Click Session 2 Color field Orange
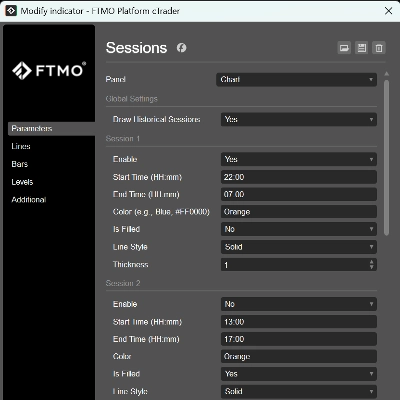This screenshot has width=400, height=400. (299, 357)
